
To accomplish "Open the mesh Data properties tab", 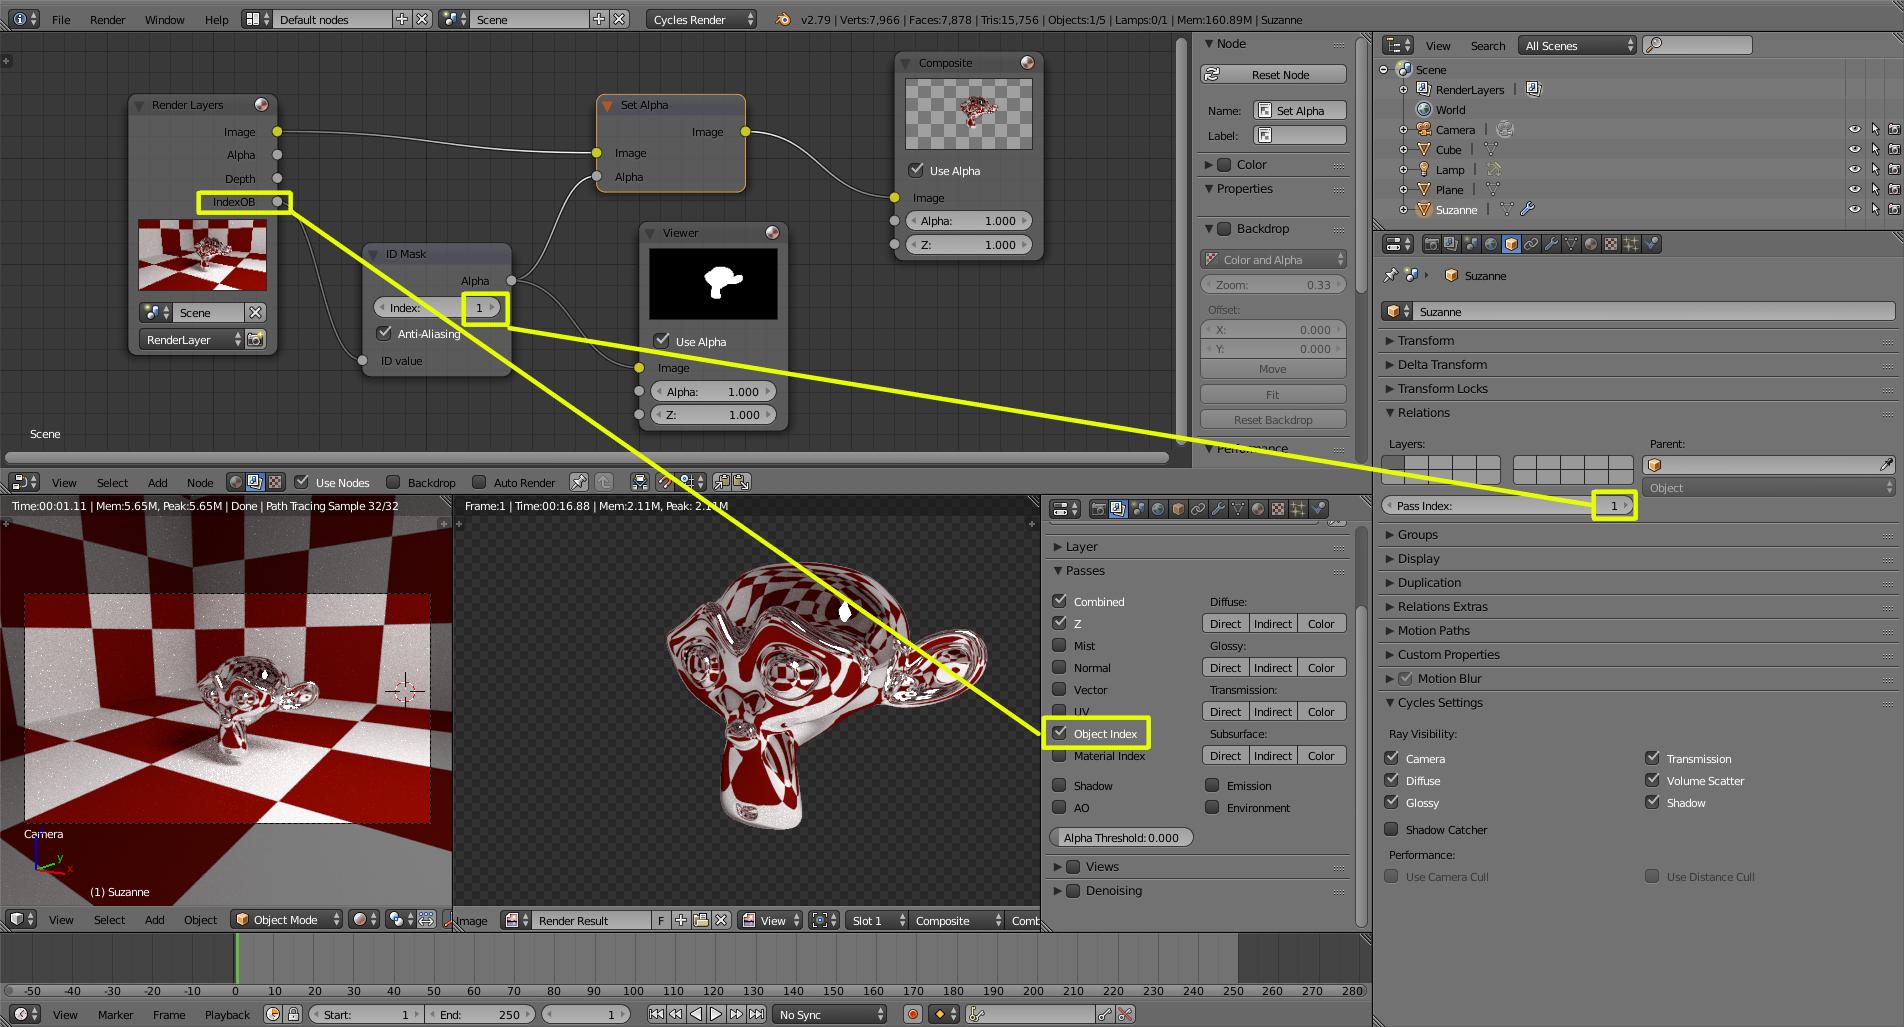I will [x=1571, y=243].
